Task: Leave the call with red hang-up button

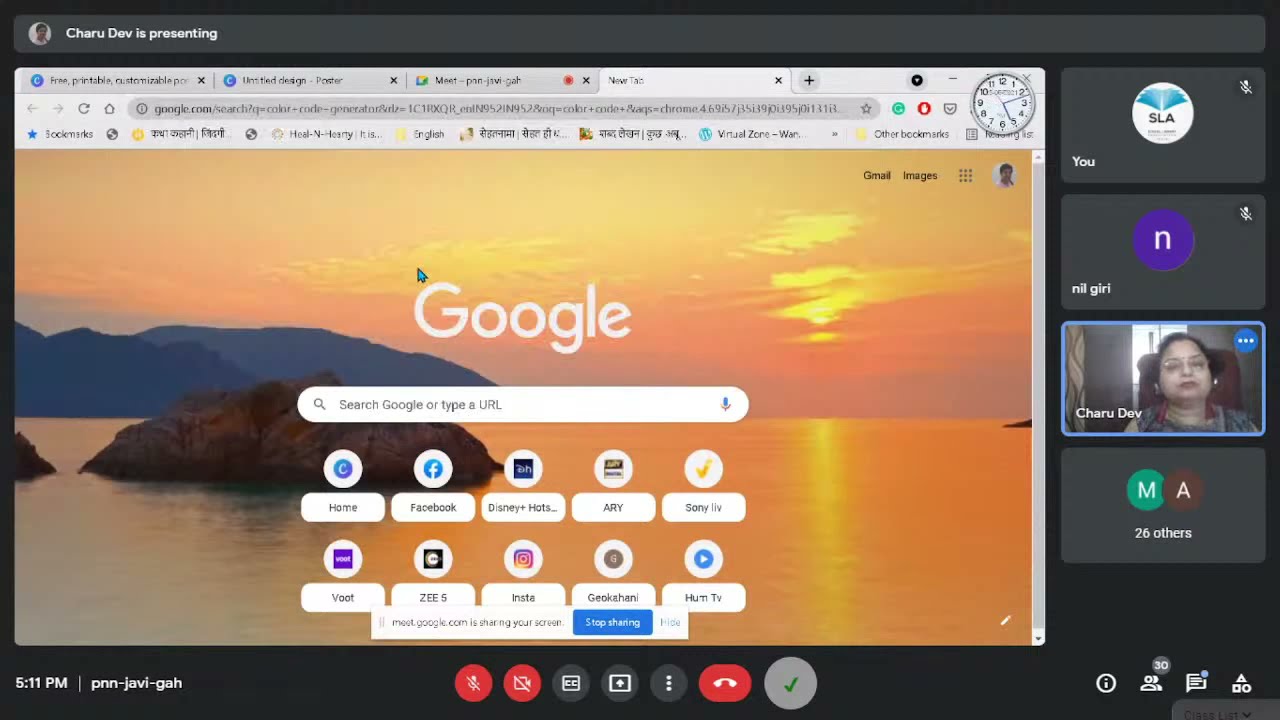Action: (x=725, y=683)
